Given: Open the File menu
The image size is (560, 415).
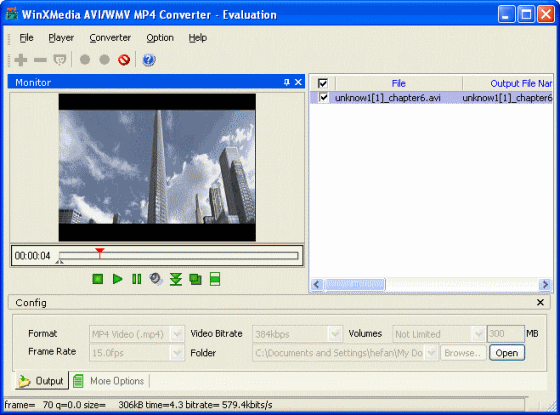Looking at the screenshot, I should point(26,38).
